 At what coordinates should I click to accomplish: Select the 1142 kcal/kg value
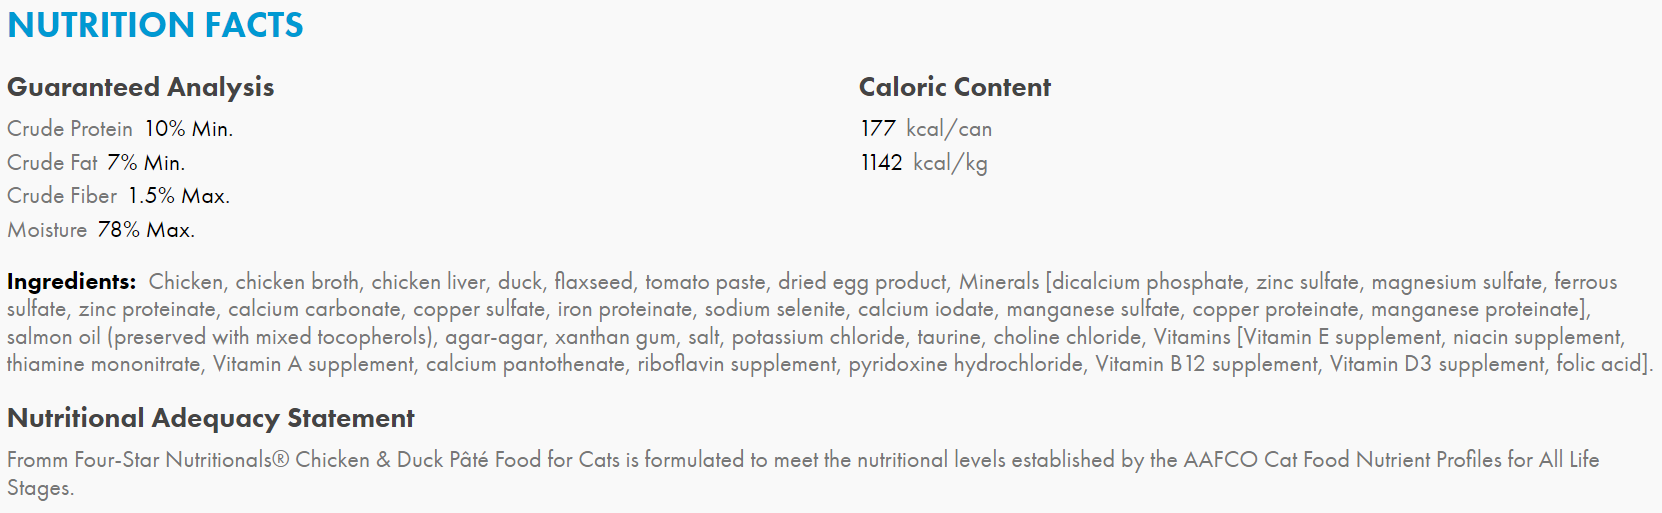(924, 163)
